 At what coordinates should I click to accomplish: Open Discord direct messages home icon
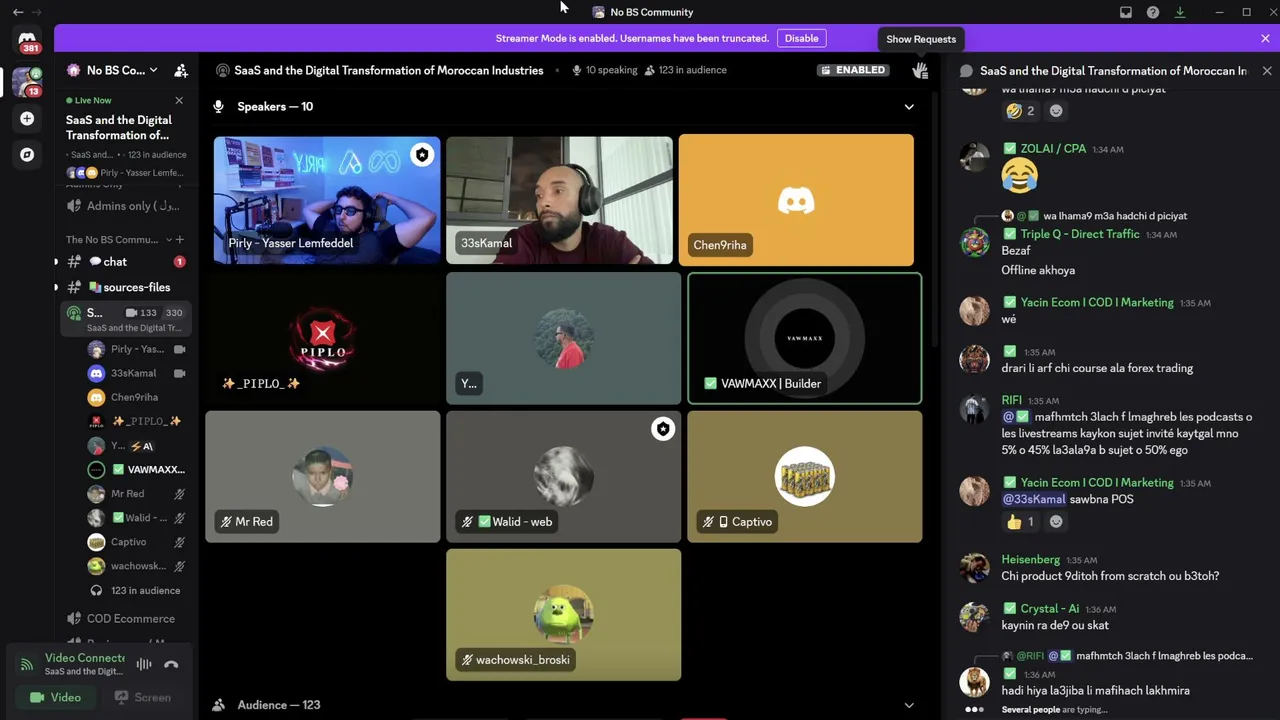coord(27,41)
